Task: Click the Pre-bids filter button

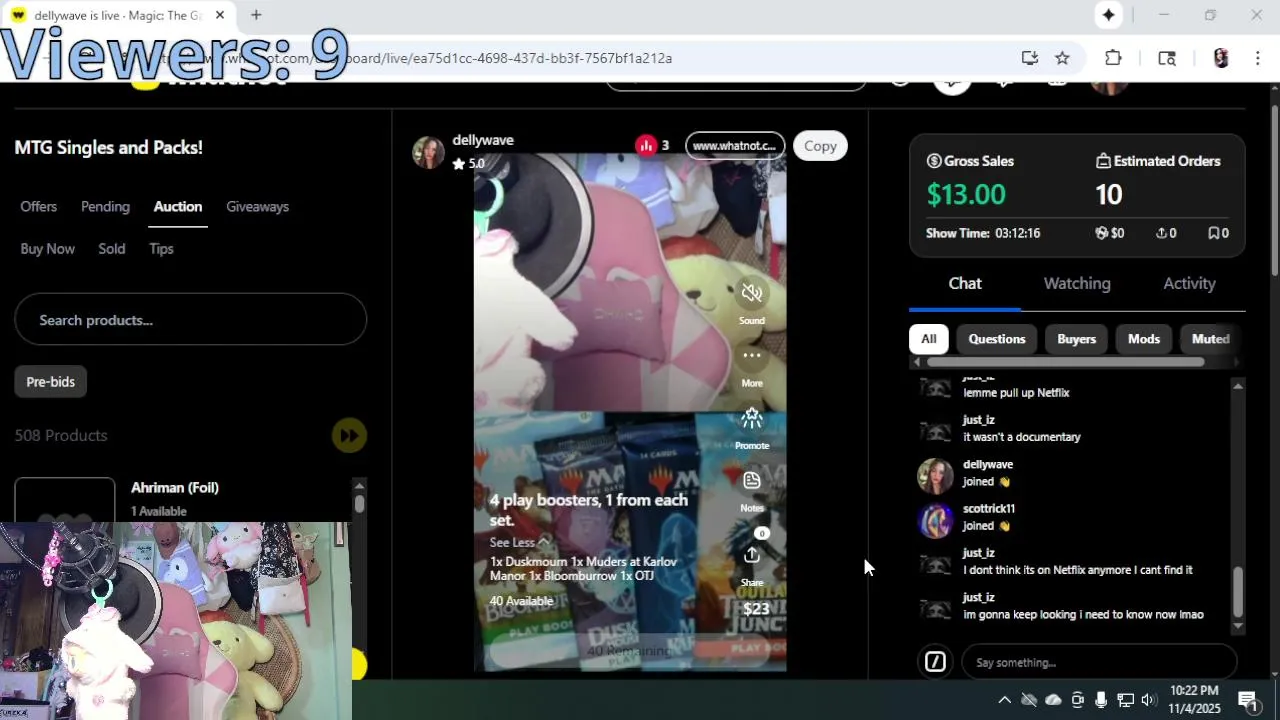Action: click(50, 381)
